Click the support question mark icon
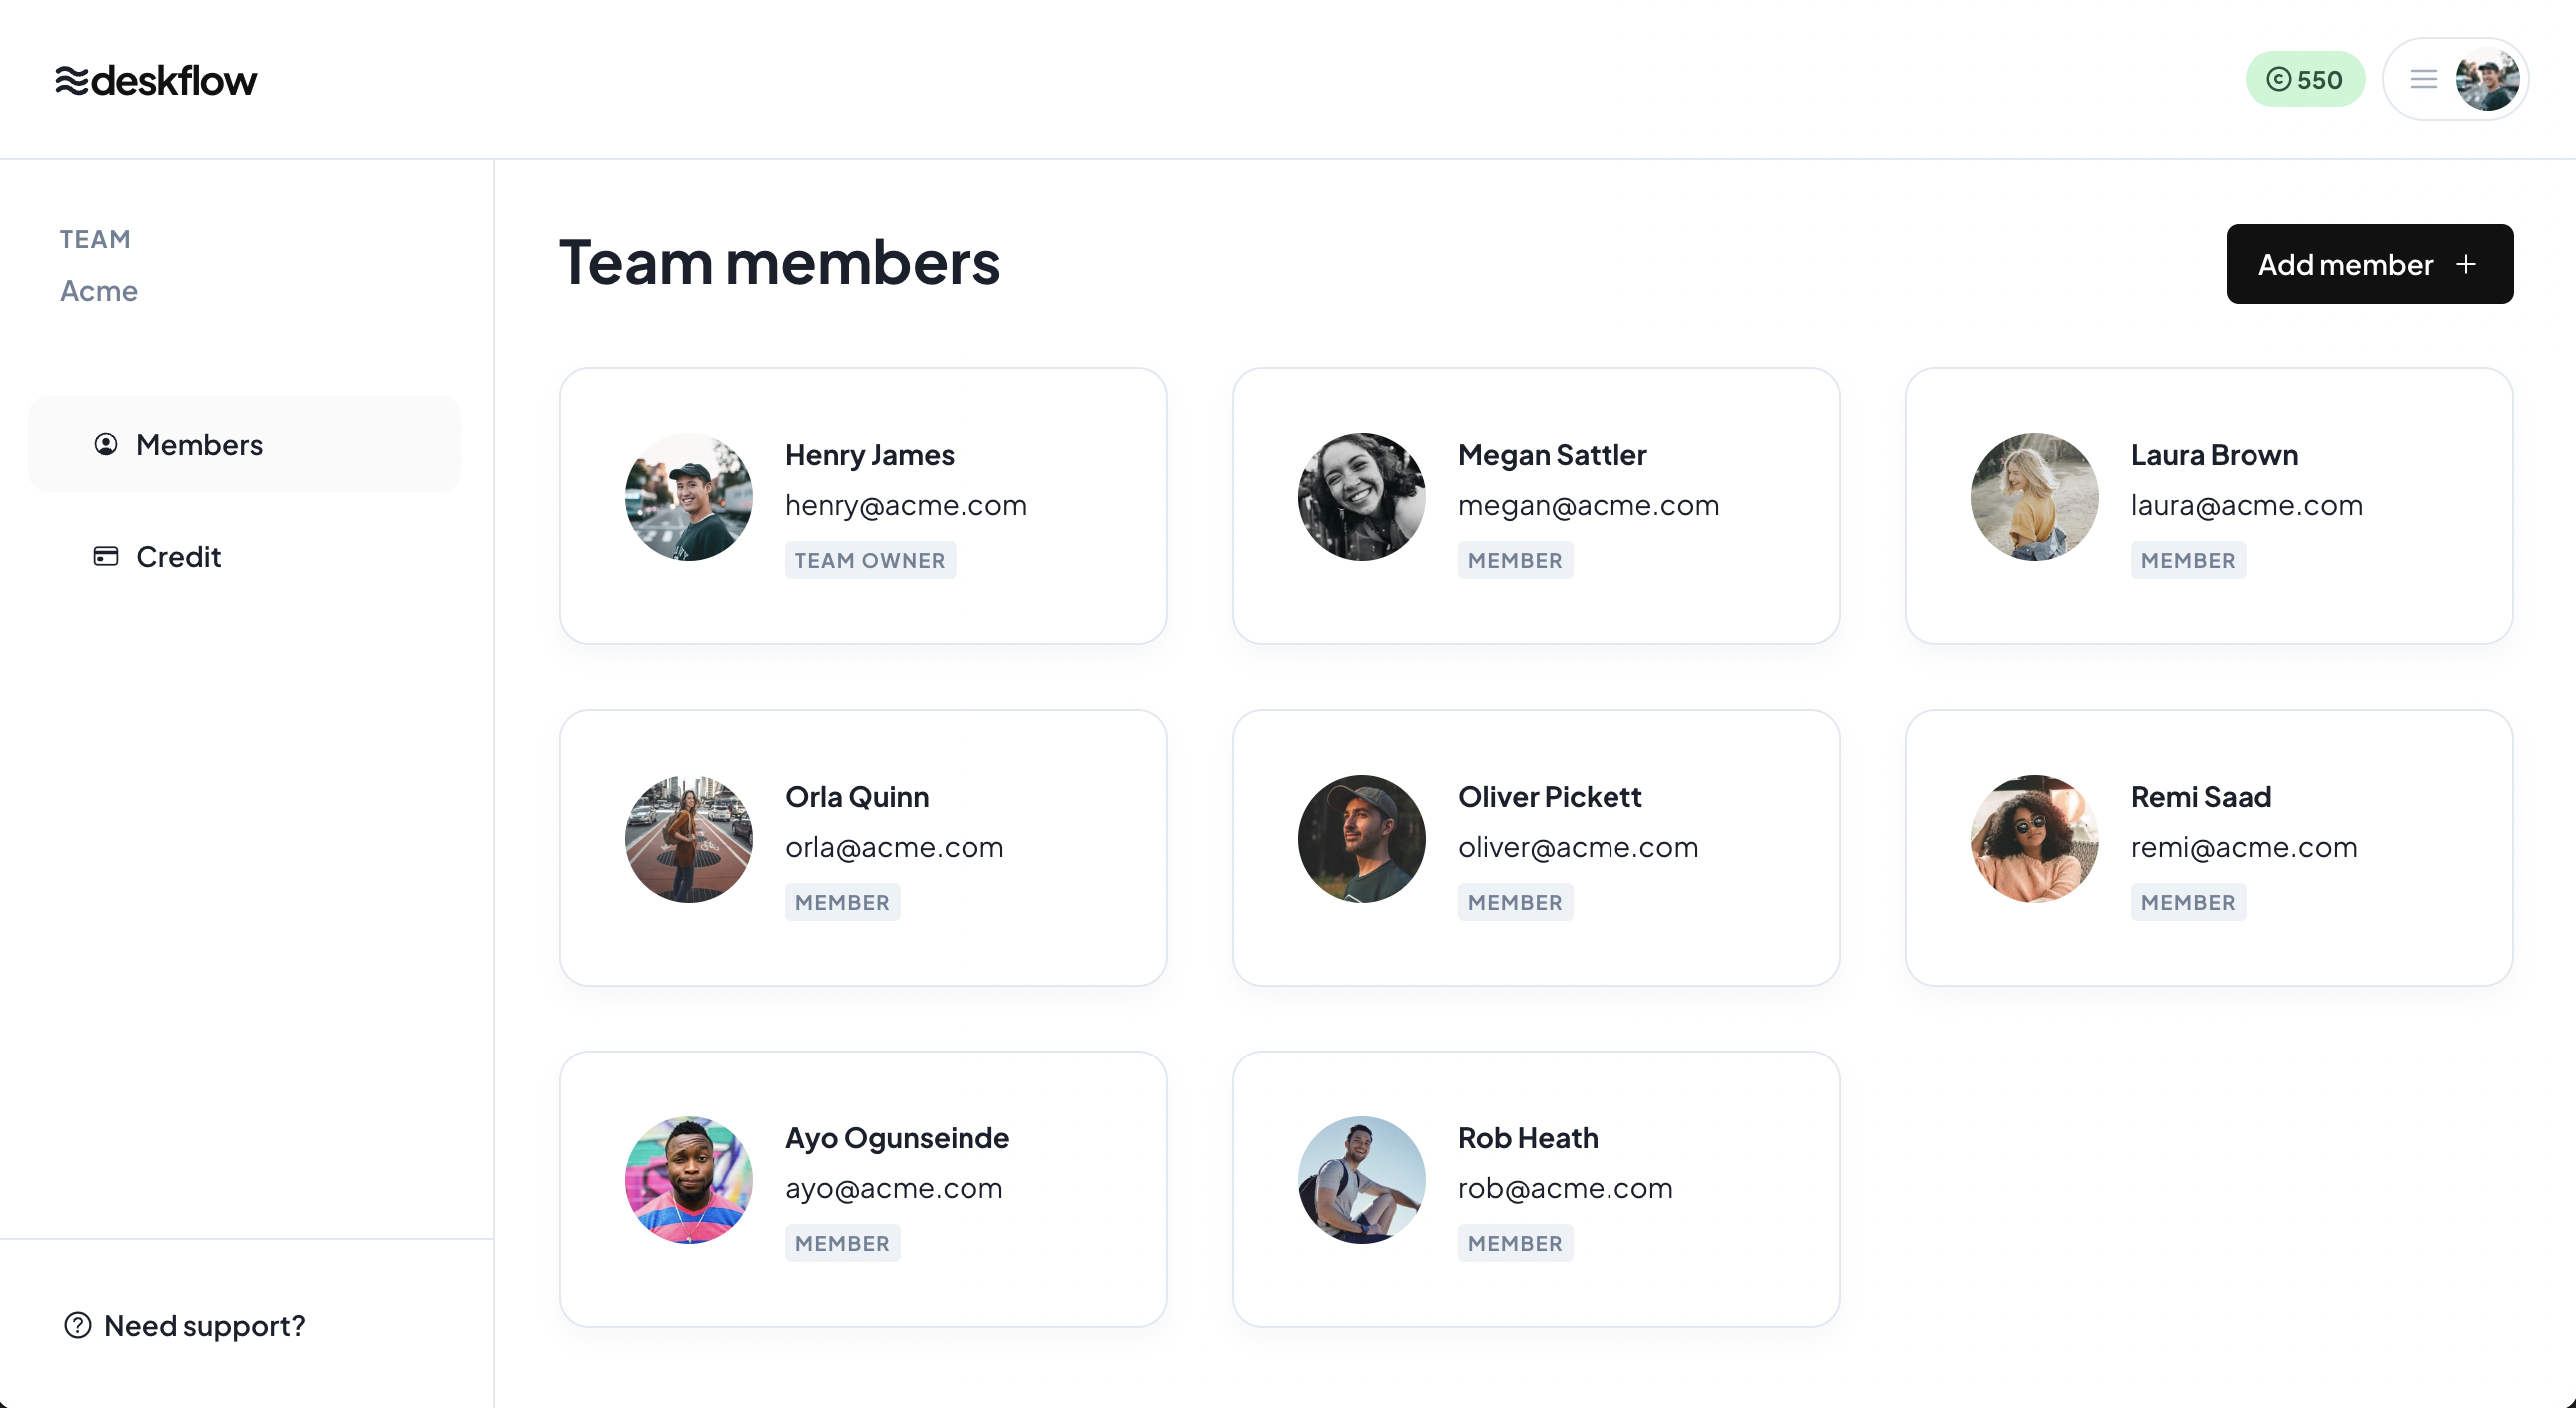2576x1408 pixels. click(x=77, y=1325)
